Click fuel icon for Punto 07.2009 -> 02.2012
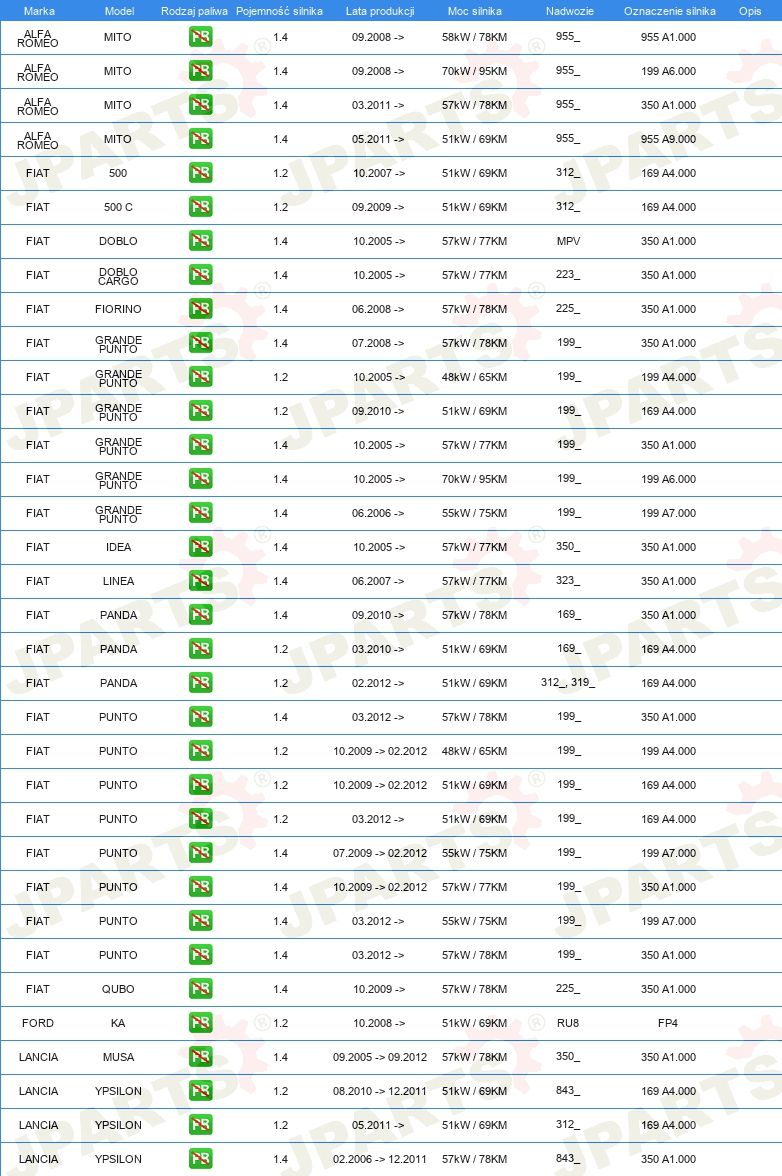 pyautogui.click(x=200, y=853)
